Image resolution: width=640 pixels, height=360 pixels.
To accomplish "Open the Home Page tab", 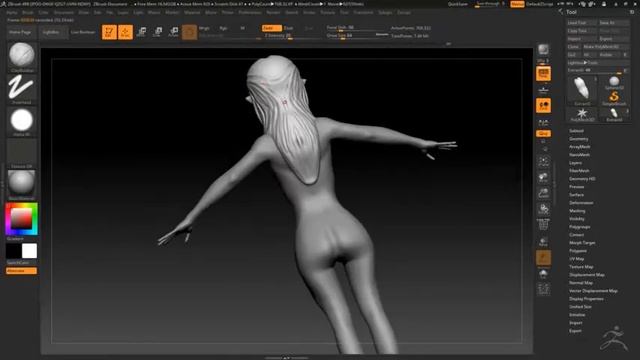I will (x=20, y=32).
